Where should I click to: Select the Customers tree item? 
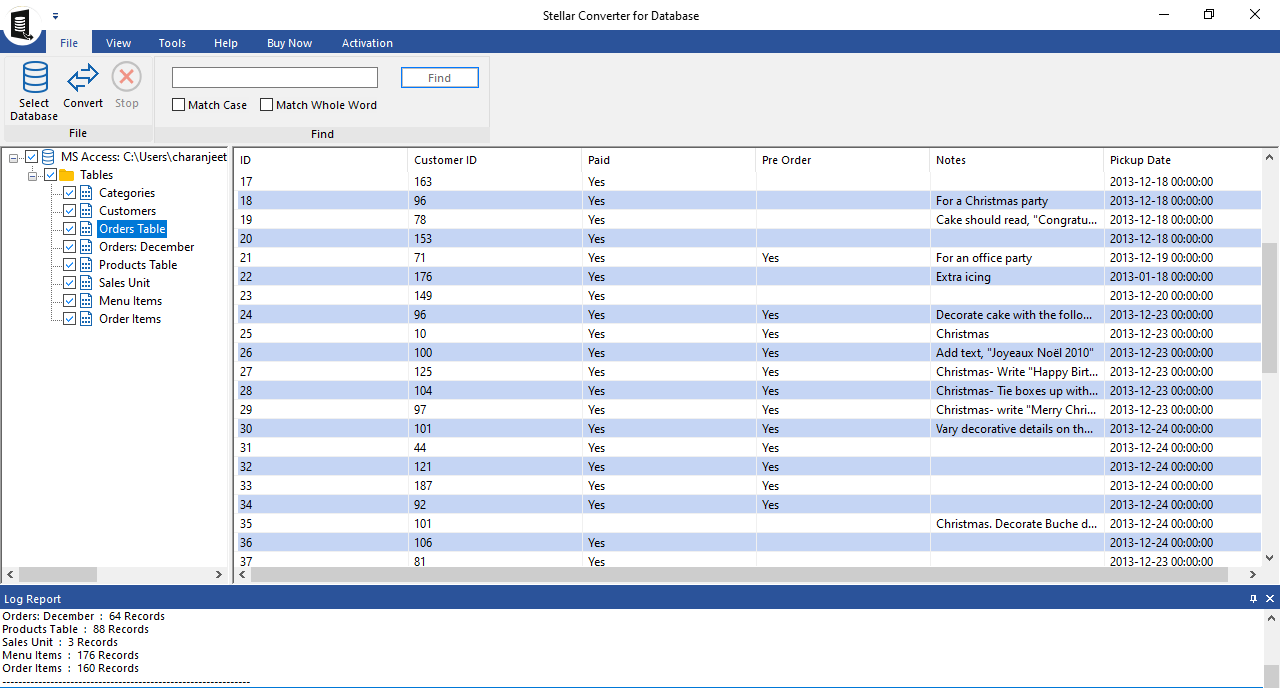pyautogui.click(x=127, y=211)
